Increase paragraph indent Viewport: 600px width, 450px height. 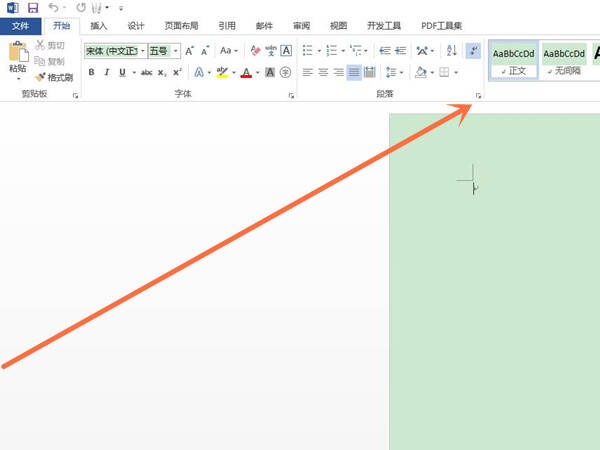pyautogui.click(x=400, y=51)
